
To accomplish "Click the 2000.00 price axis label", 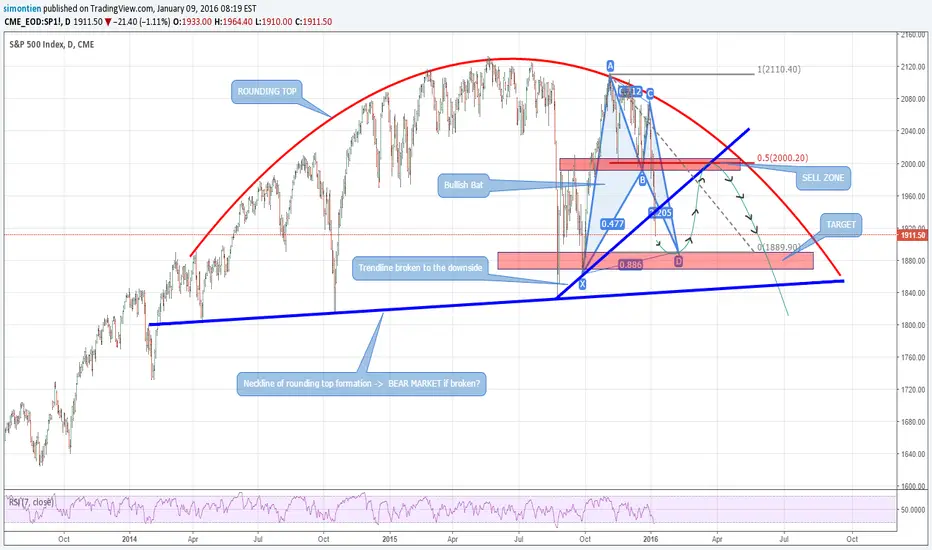I will [x=913, y=164].
